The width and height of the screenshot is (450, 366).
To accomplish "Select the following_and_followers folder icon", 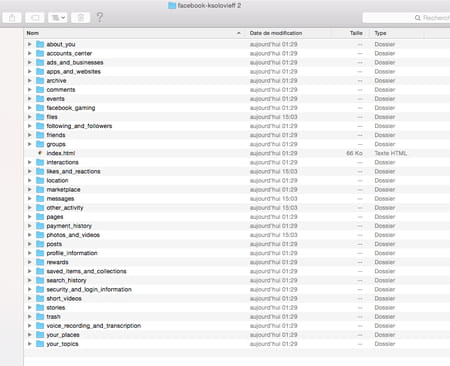I will click(x=40, y=126).
